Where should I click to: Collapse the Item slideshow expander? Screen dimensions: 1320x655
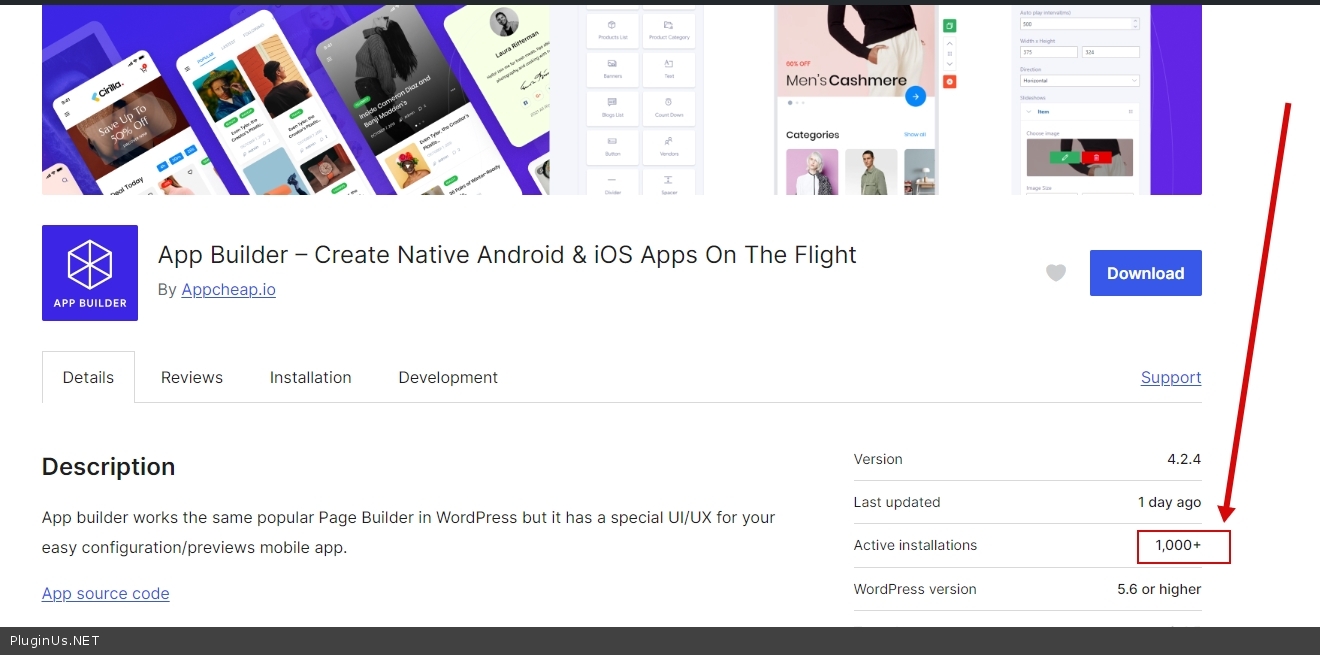[1030, 111]
